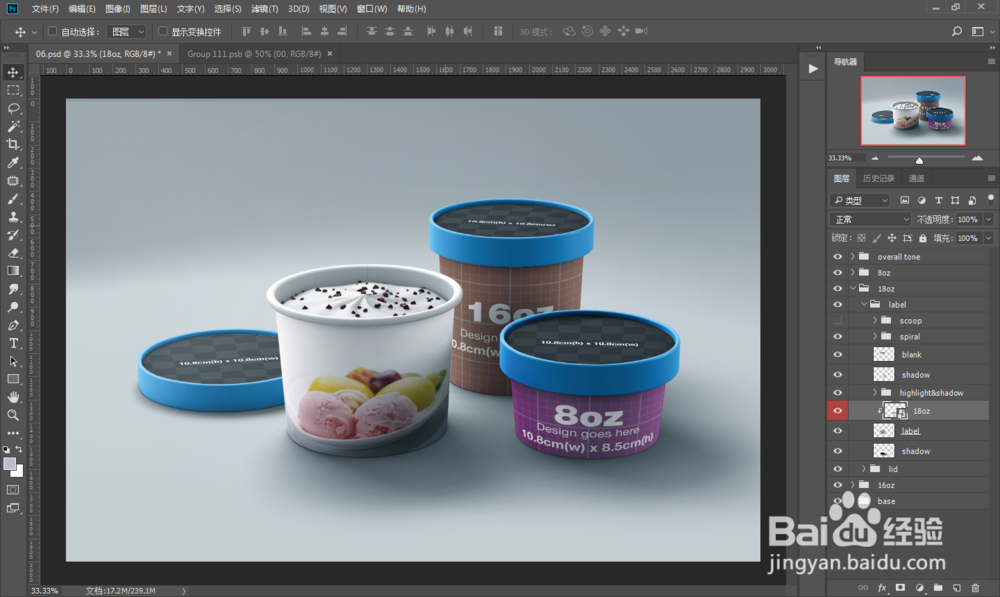Click the play actions panel button
This screenshot has height=597, width=1000.
[812, 69]
